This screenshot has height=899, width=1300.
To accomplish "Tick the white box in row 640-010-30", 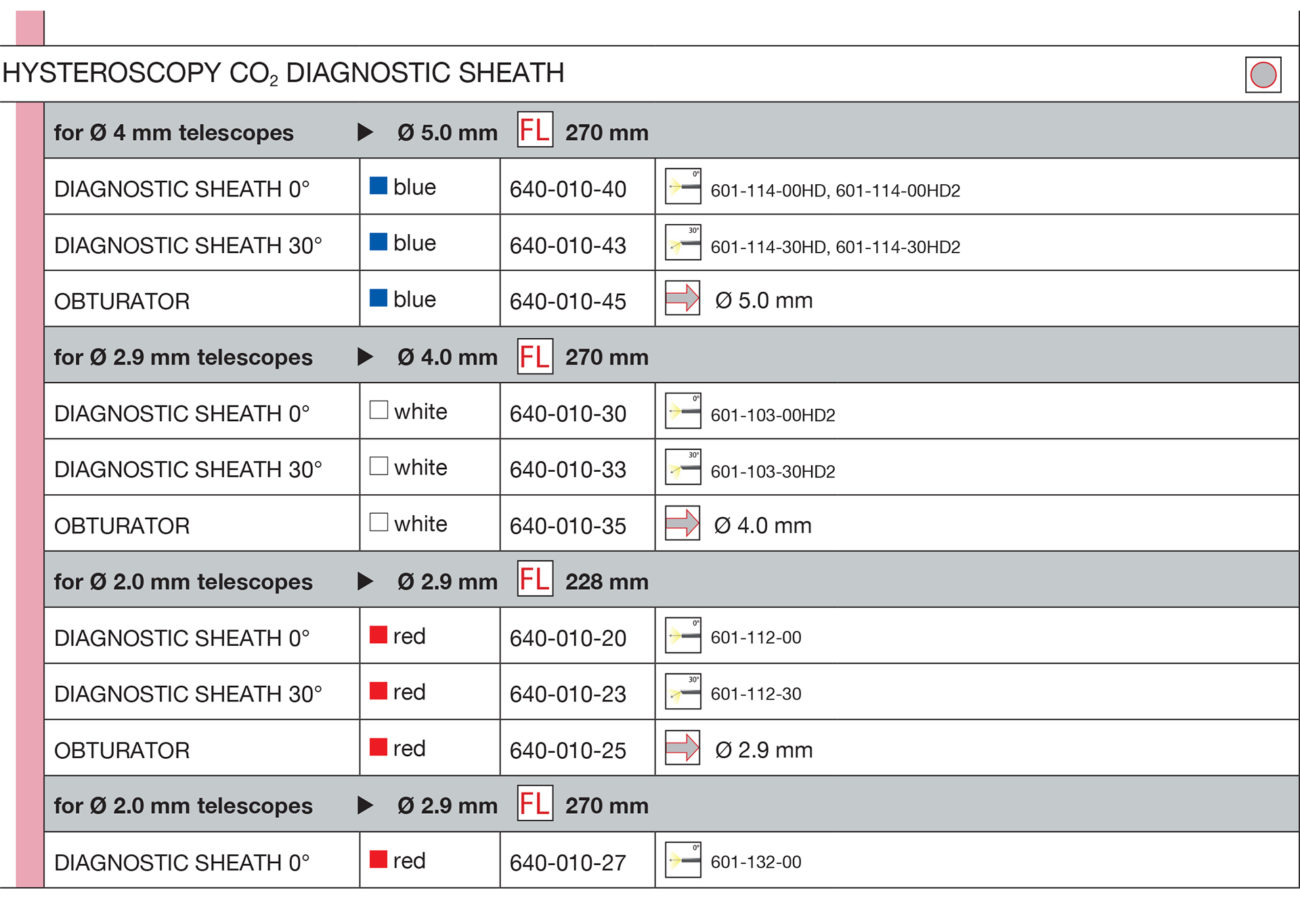I will point(379,411).
